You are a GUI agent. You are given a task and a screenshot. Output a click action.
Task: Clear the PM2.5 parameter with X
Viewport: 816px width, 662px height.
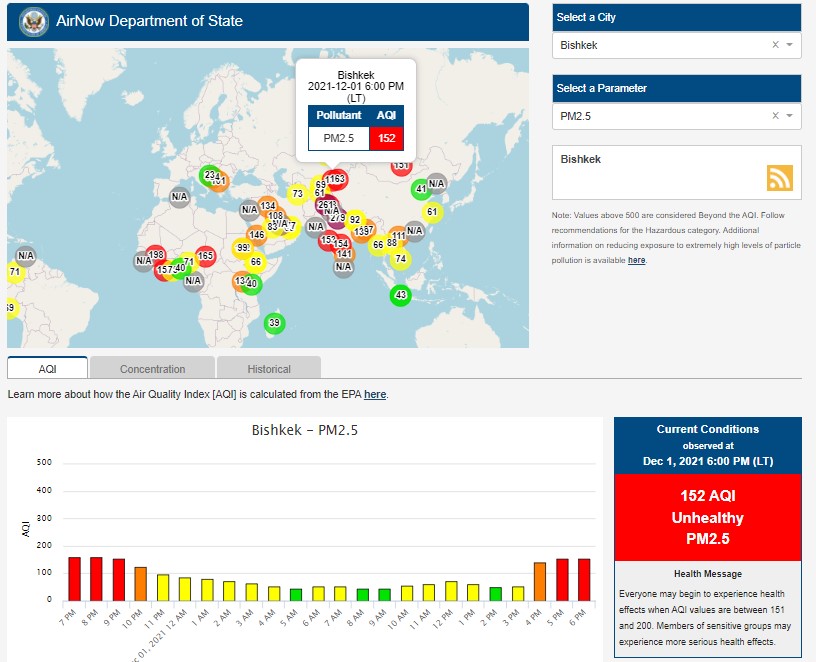point(775,116)
